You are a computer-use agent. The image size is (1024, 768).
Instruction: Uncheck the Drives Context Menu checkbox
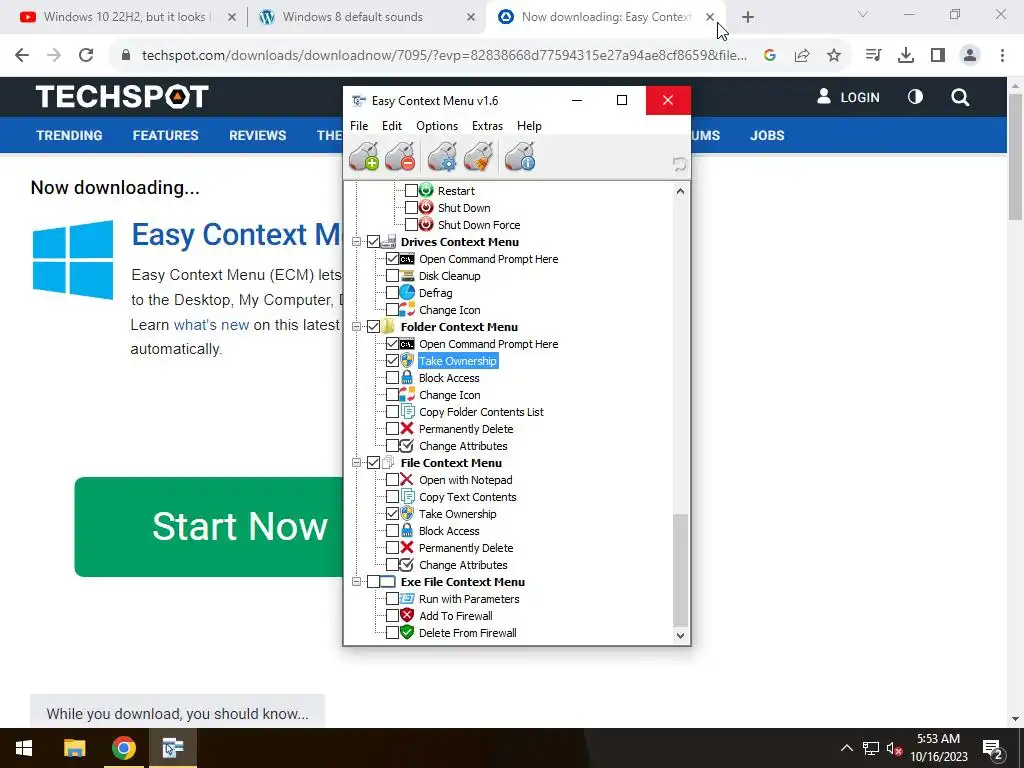[374, 242]
